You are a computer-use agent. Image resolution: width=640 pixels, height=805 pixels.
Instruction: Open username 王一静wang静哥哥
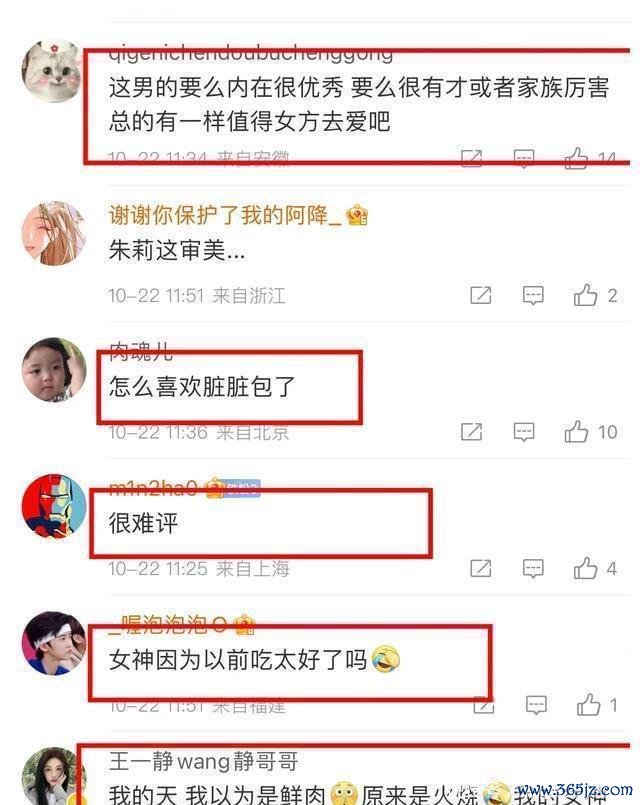[203, 761]
